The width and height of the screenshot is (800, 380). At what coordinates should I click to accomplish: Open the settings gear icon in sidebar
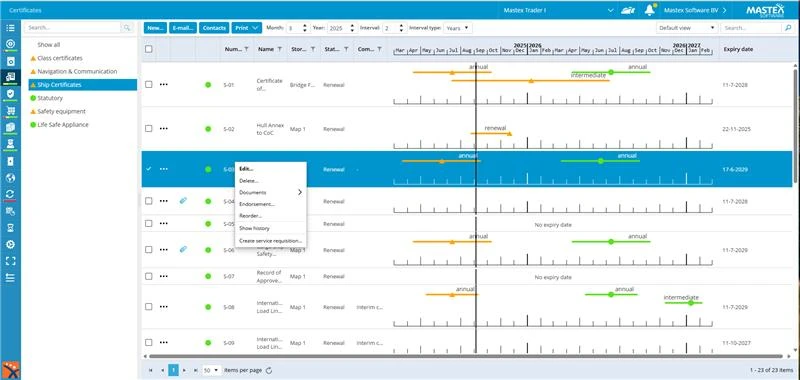pyautogui.click(x=10, y=244)
